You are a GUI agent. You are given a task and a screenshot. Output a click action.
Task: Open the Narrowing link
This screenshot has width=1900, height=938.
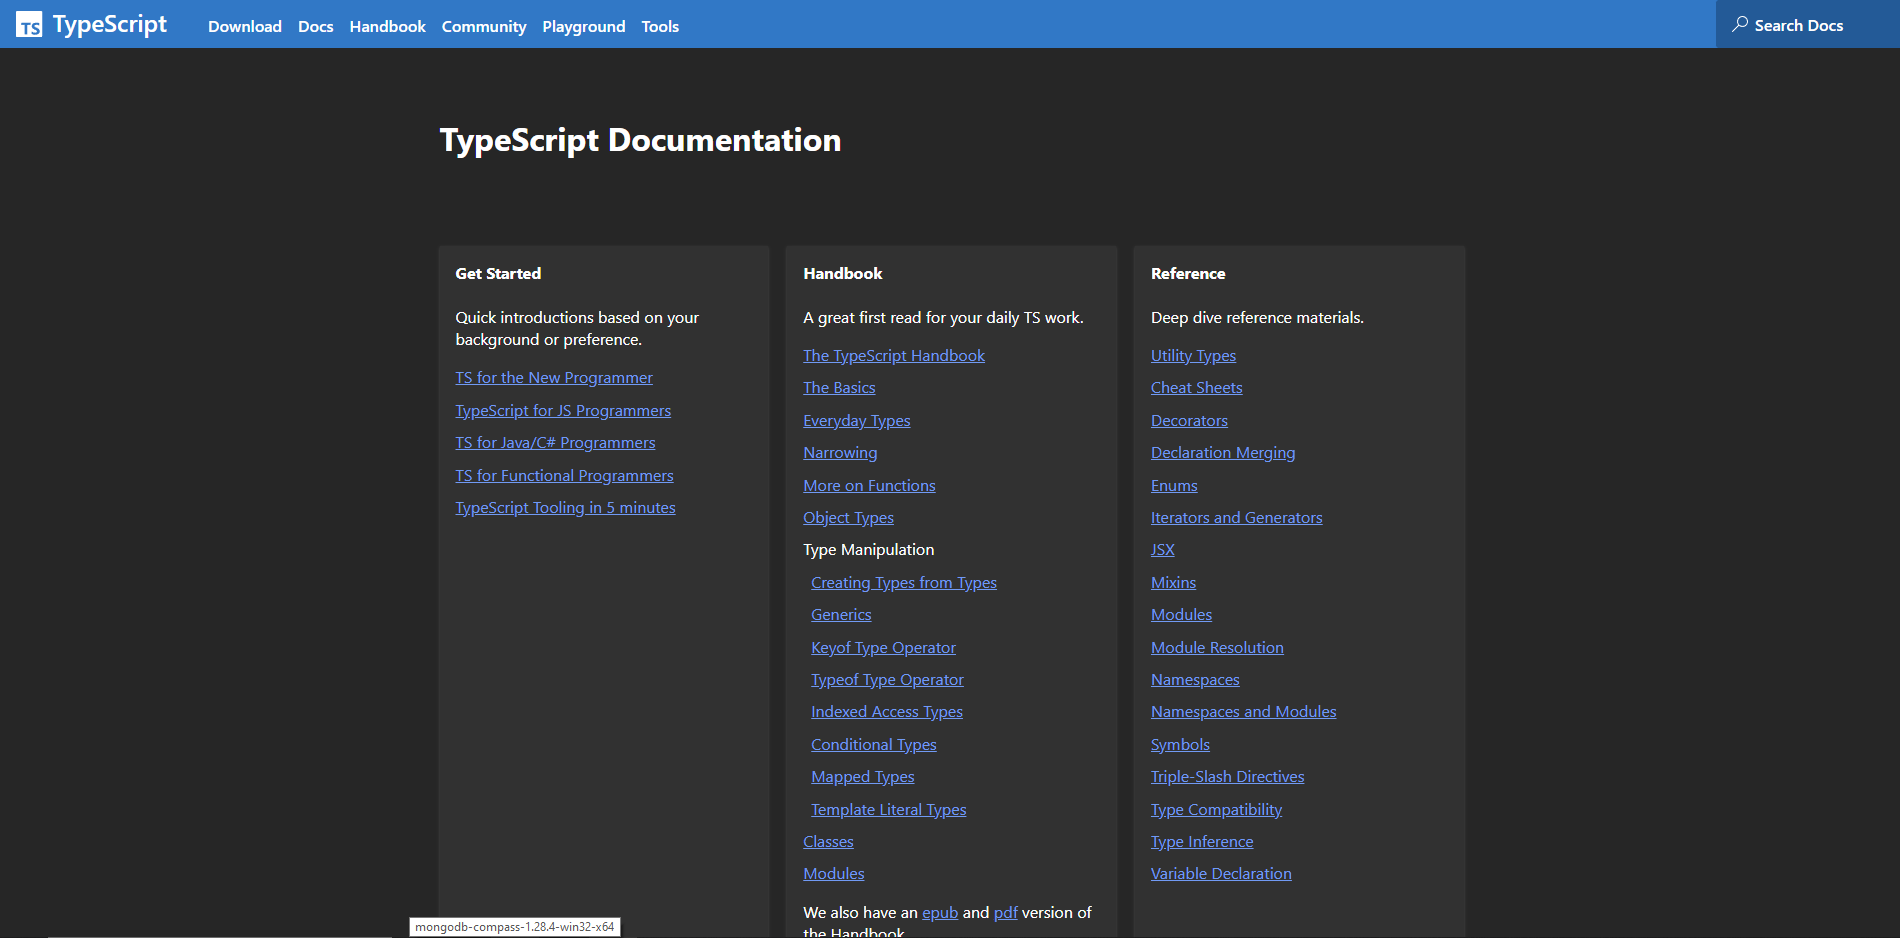(x=840, y=453)
